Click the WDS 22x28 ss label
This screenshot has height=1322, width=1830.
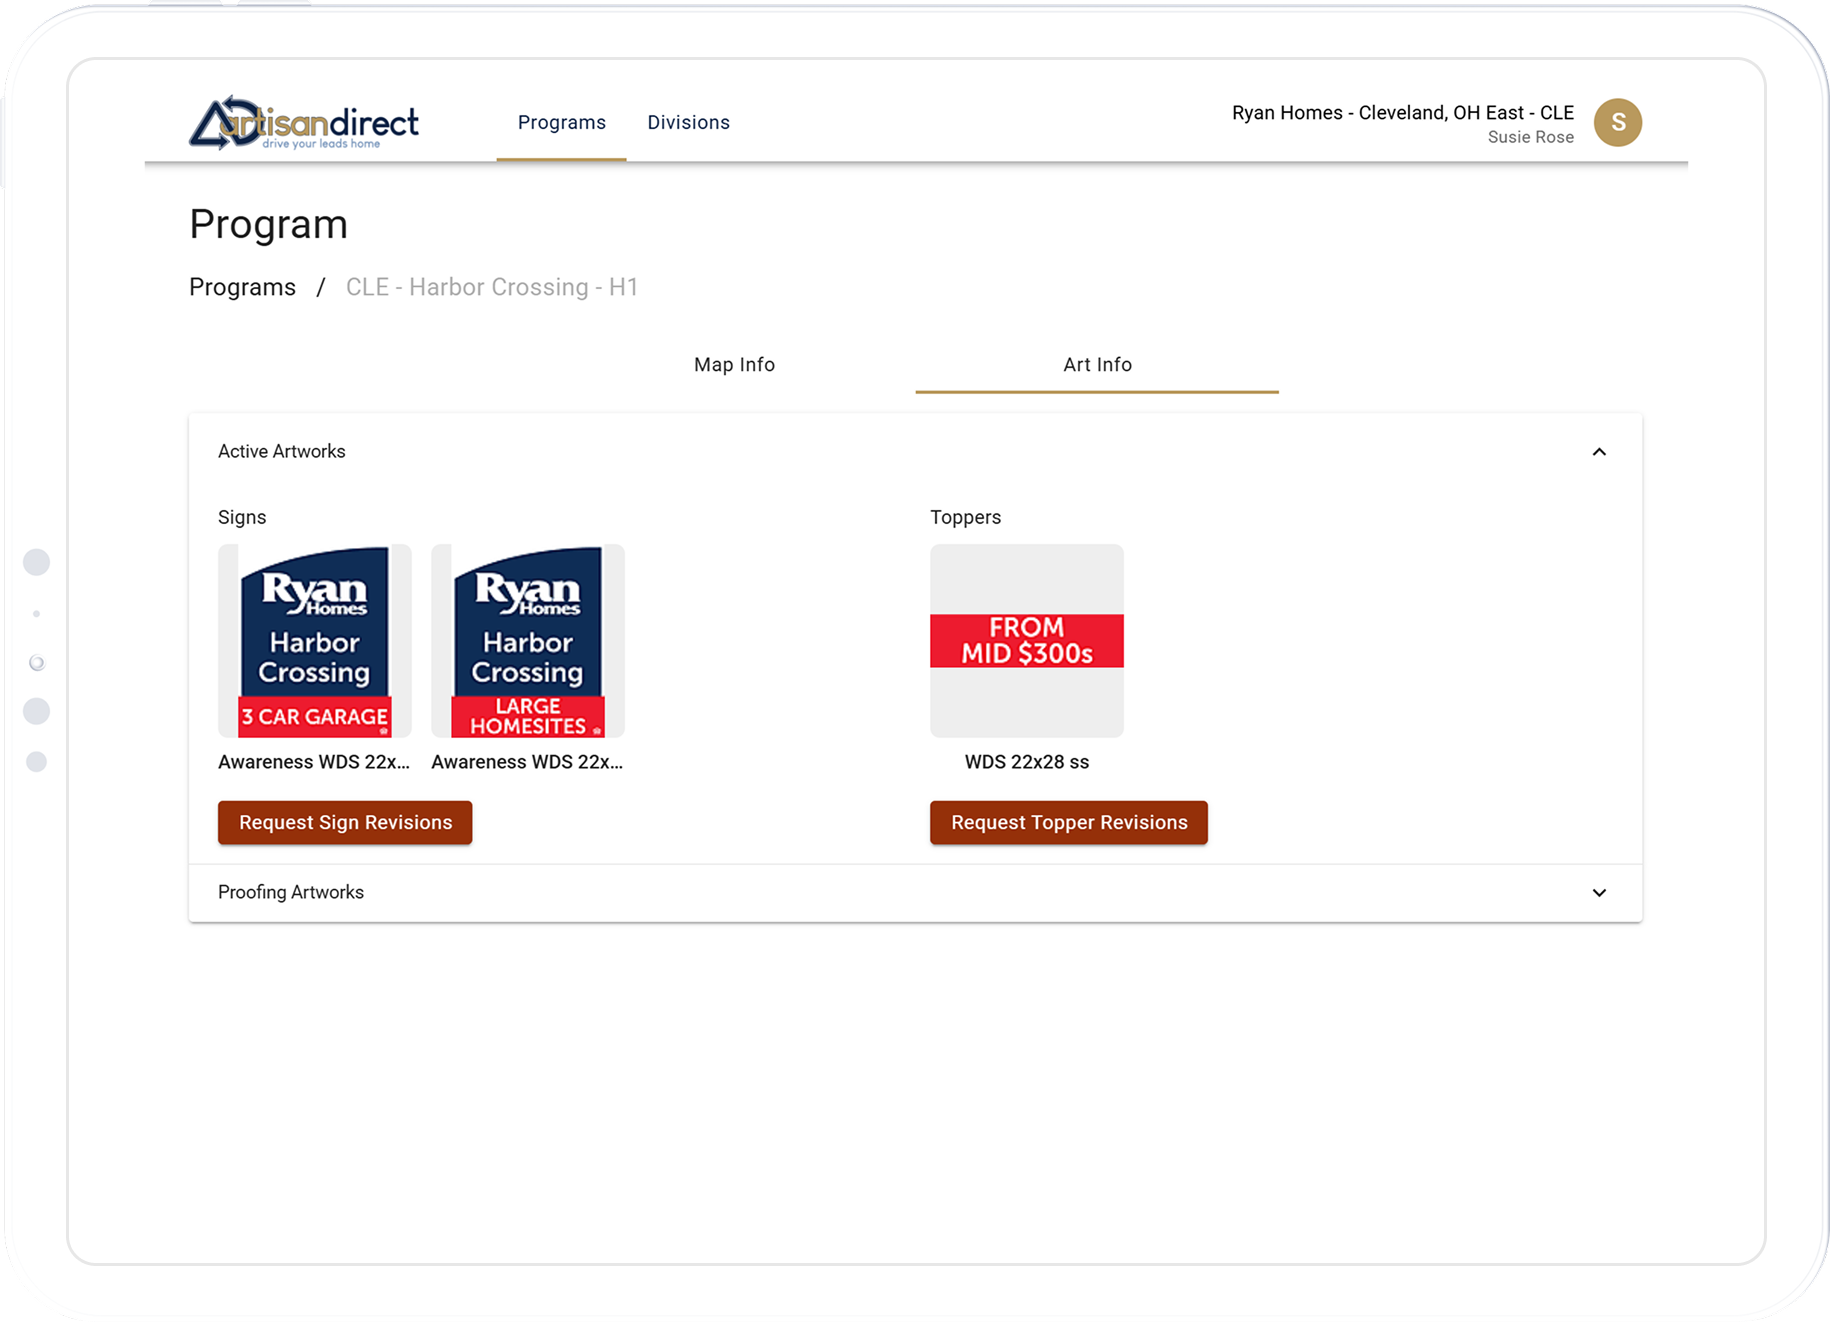(1025, 761)
